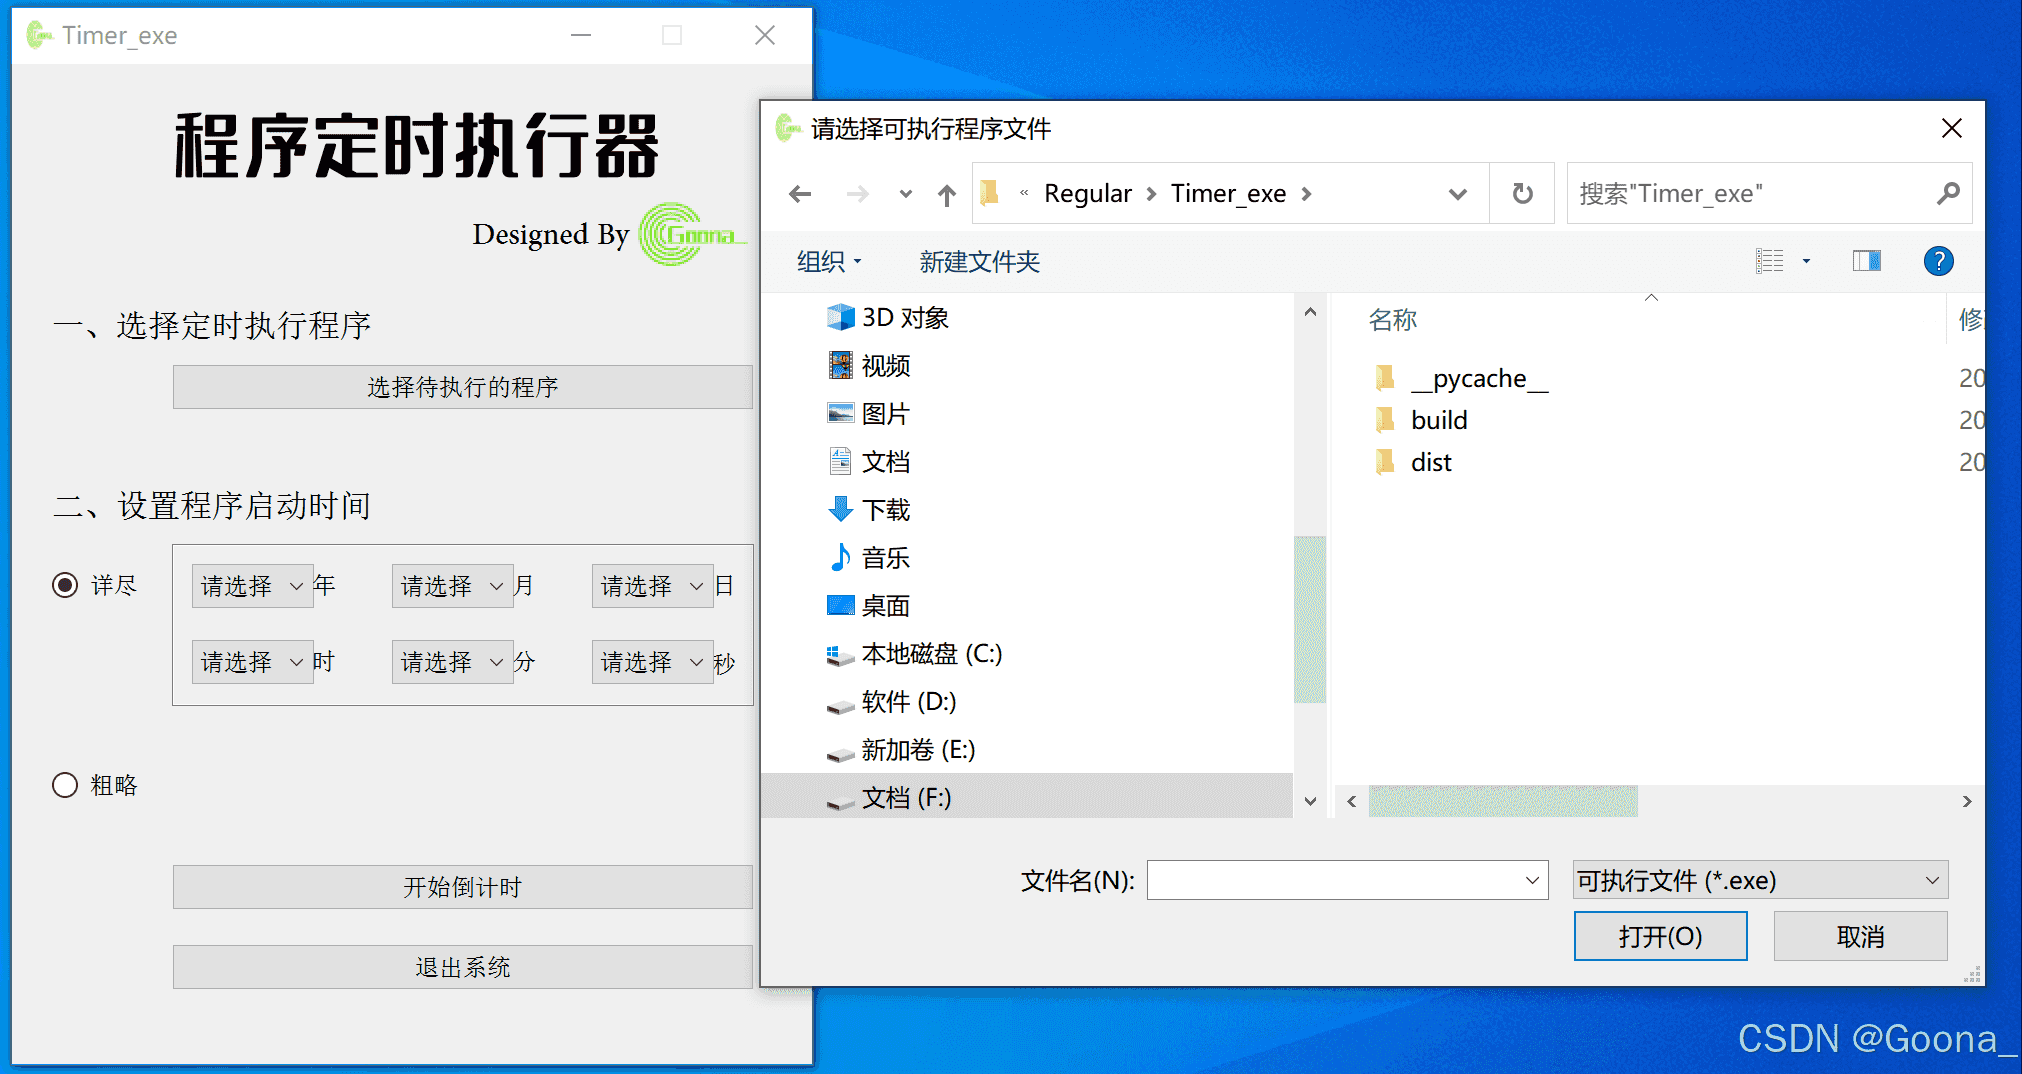
Task: Open the view options dropdown arrow
Action: (x=1806, y=261)
